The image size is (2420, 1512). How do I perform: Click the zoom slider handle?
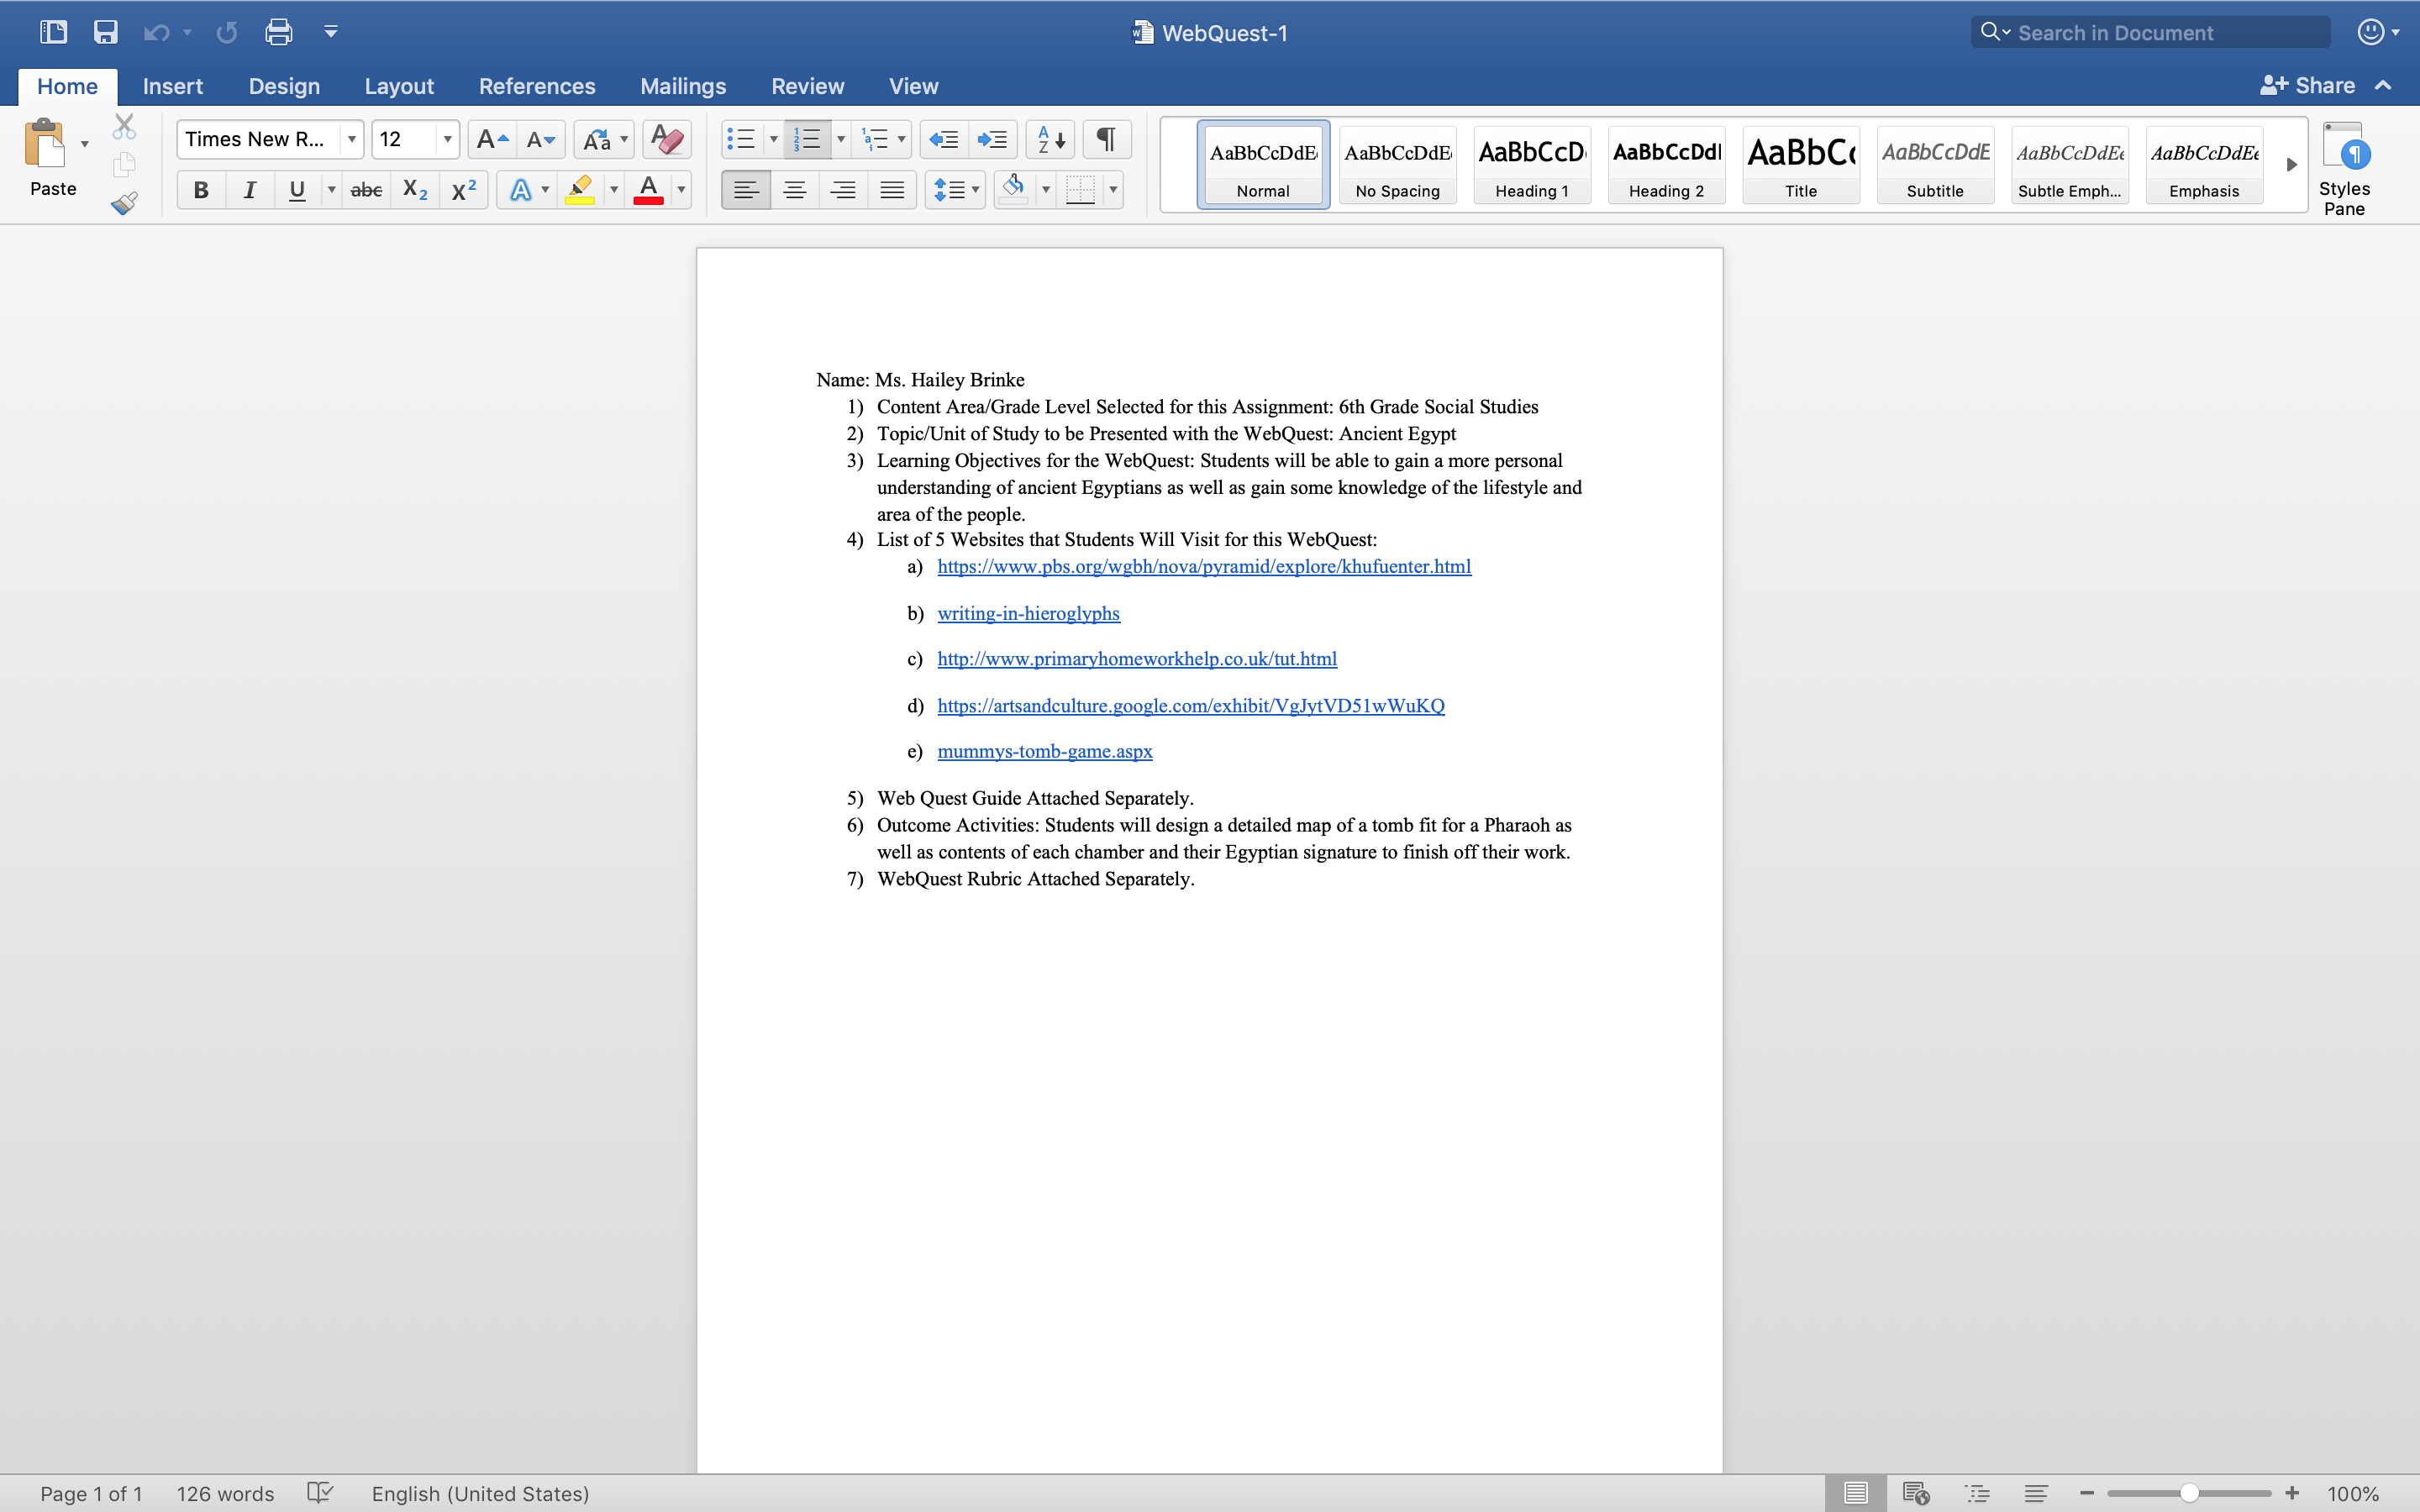tap(2189, 1493)
